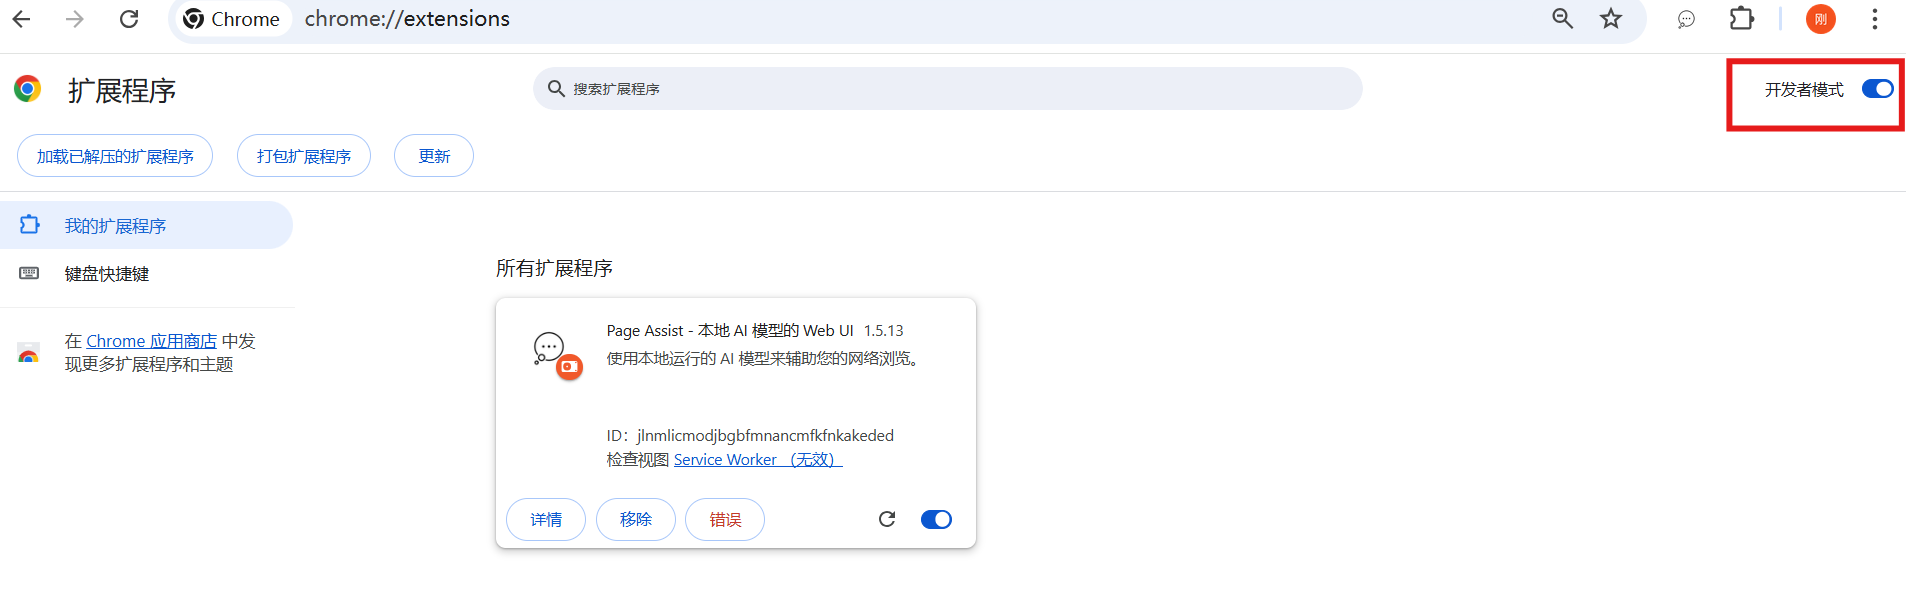Reload the Page Assist extension
The image size is (1906, 615).
pos(887,519)
